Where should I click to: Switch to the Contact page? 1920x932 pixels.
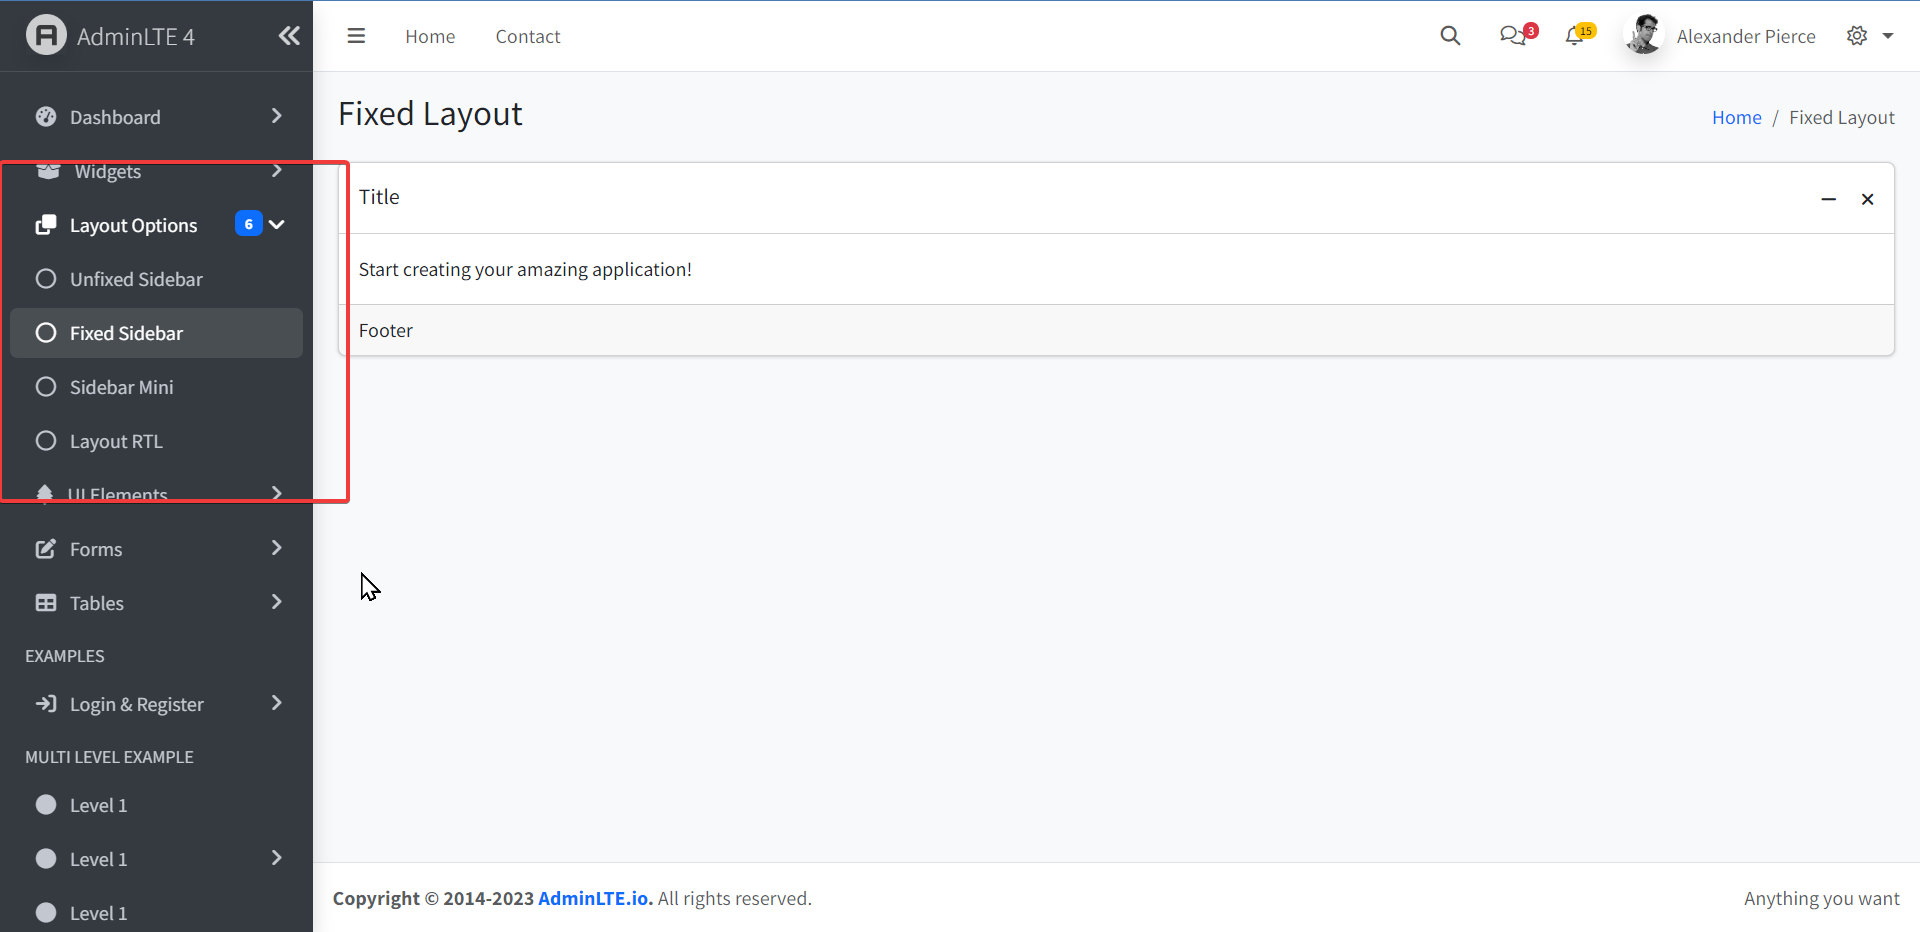click(527, 36)
